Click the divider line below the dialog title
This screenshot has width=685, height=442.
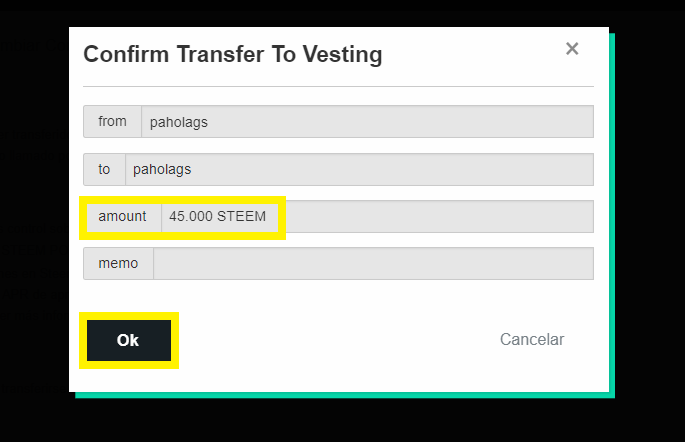(x=338, y=87)
